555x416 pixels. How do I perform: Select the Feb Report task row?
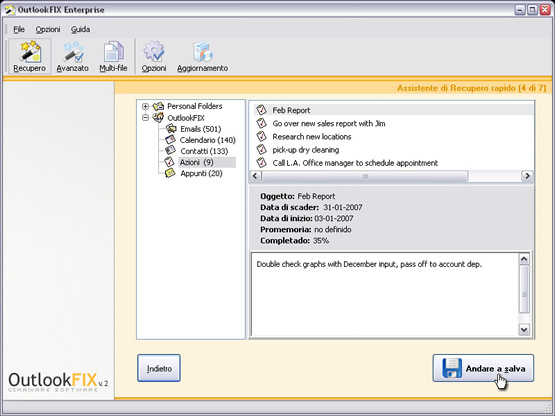click(x=393, y=110)
